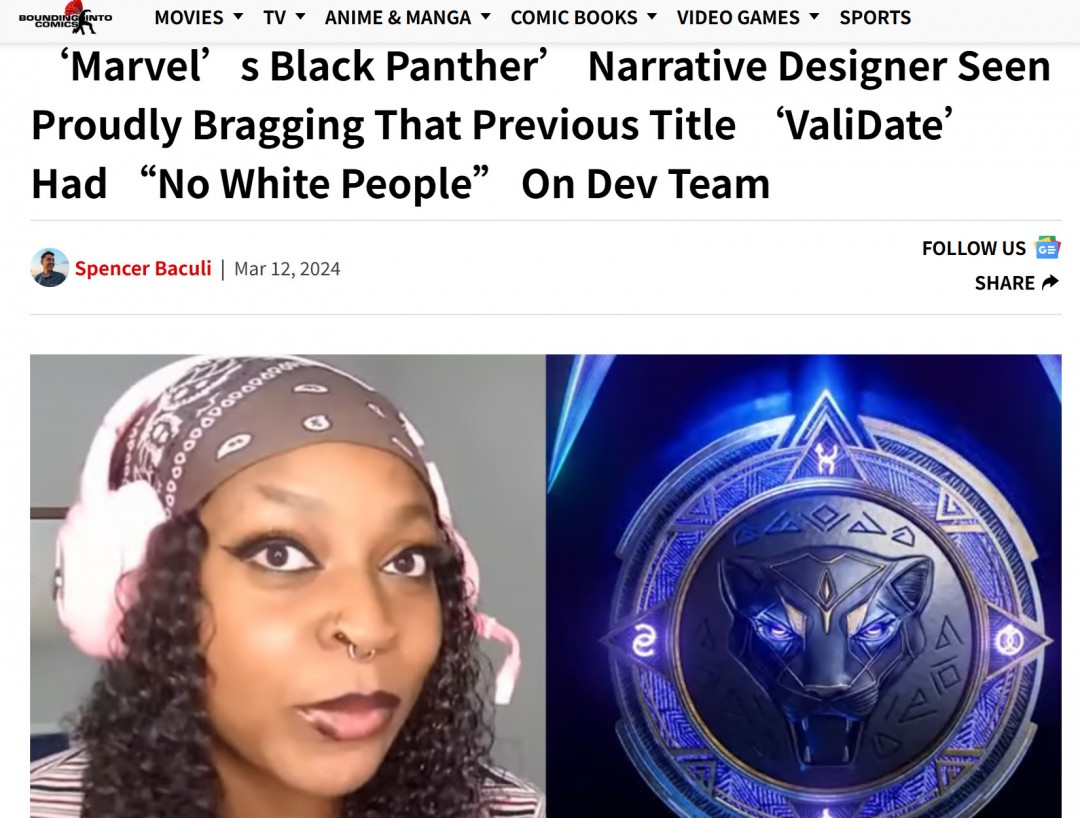Click the share arrow icon
Image resolution: width=1080 pixels, height=818 pixels.
coord(1050,282)
